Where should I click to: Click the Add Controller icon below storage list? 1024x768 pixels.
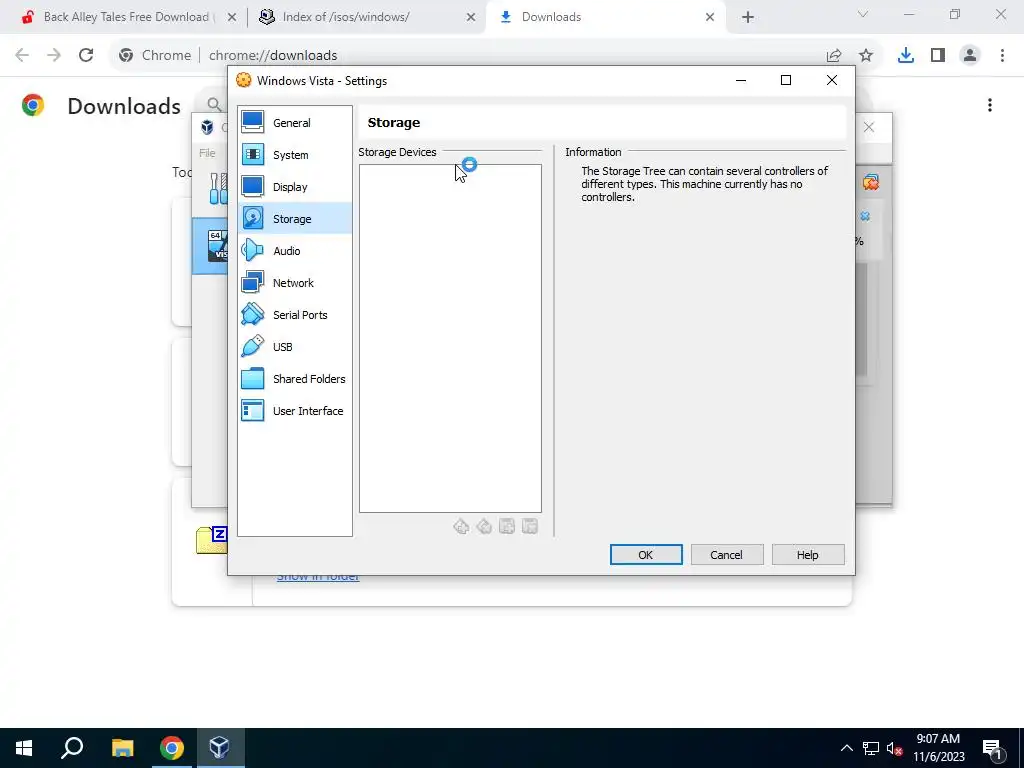pos(461,526)
